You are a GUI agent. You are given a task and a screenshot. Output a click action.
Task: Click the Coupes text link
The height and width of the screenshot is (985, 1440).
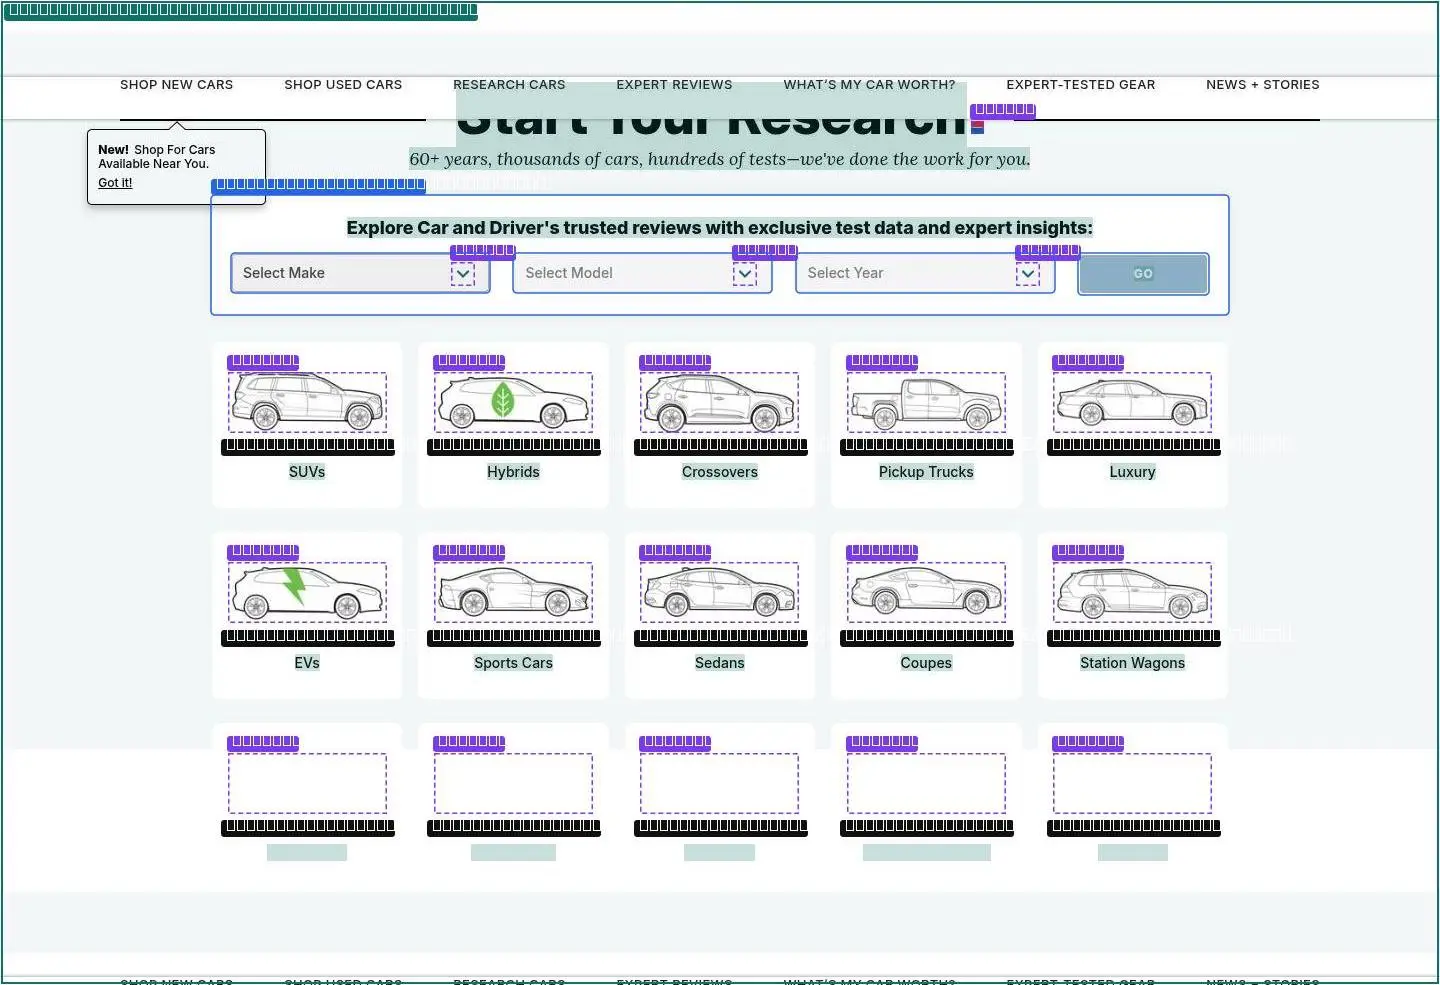926,663
